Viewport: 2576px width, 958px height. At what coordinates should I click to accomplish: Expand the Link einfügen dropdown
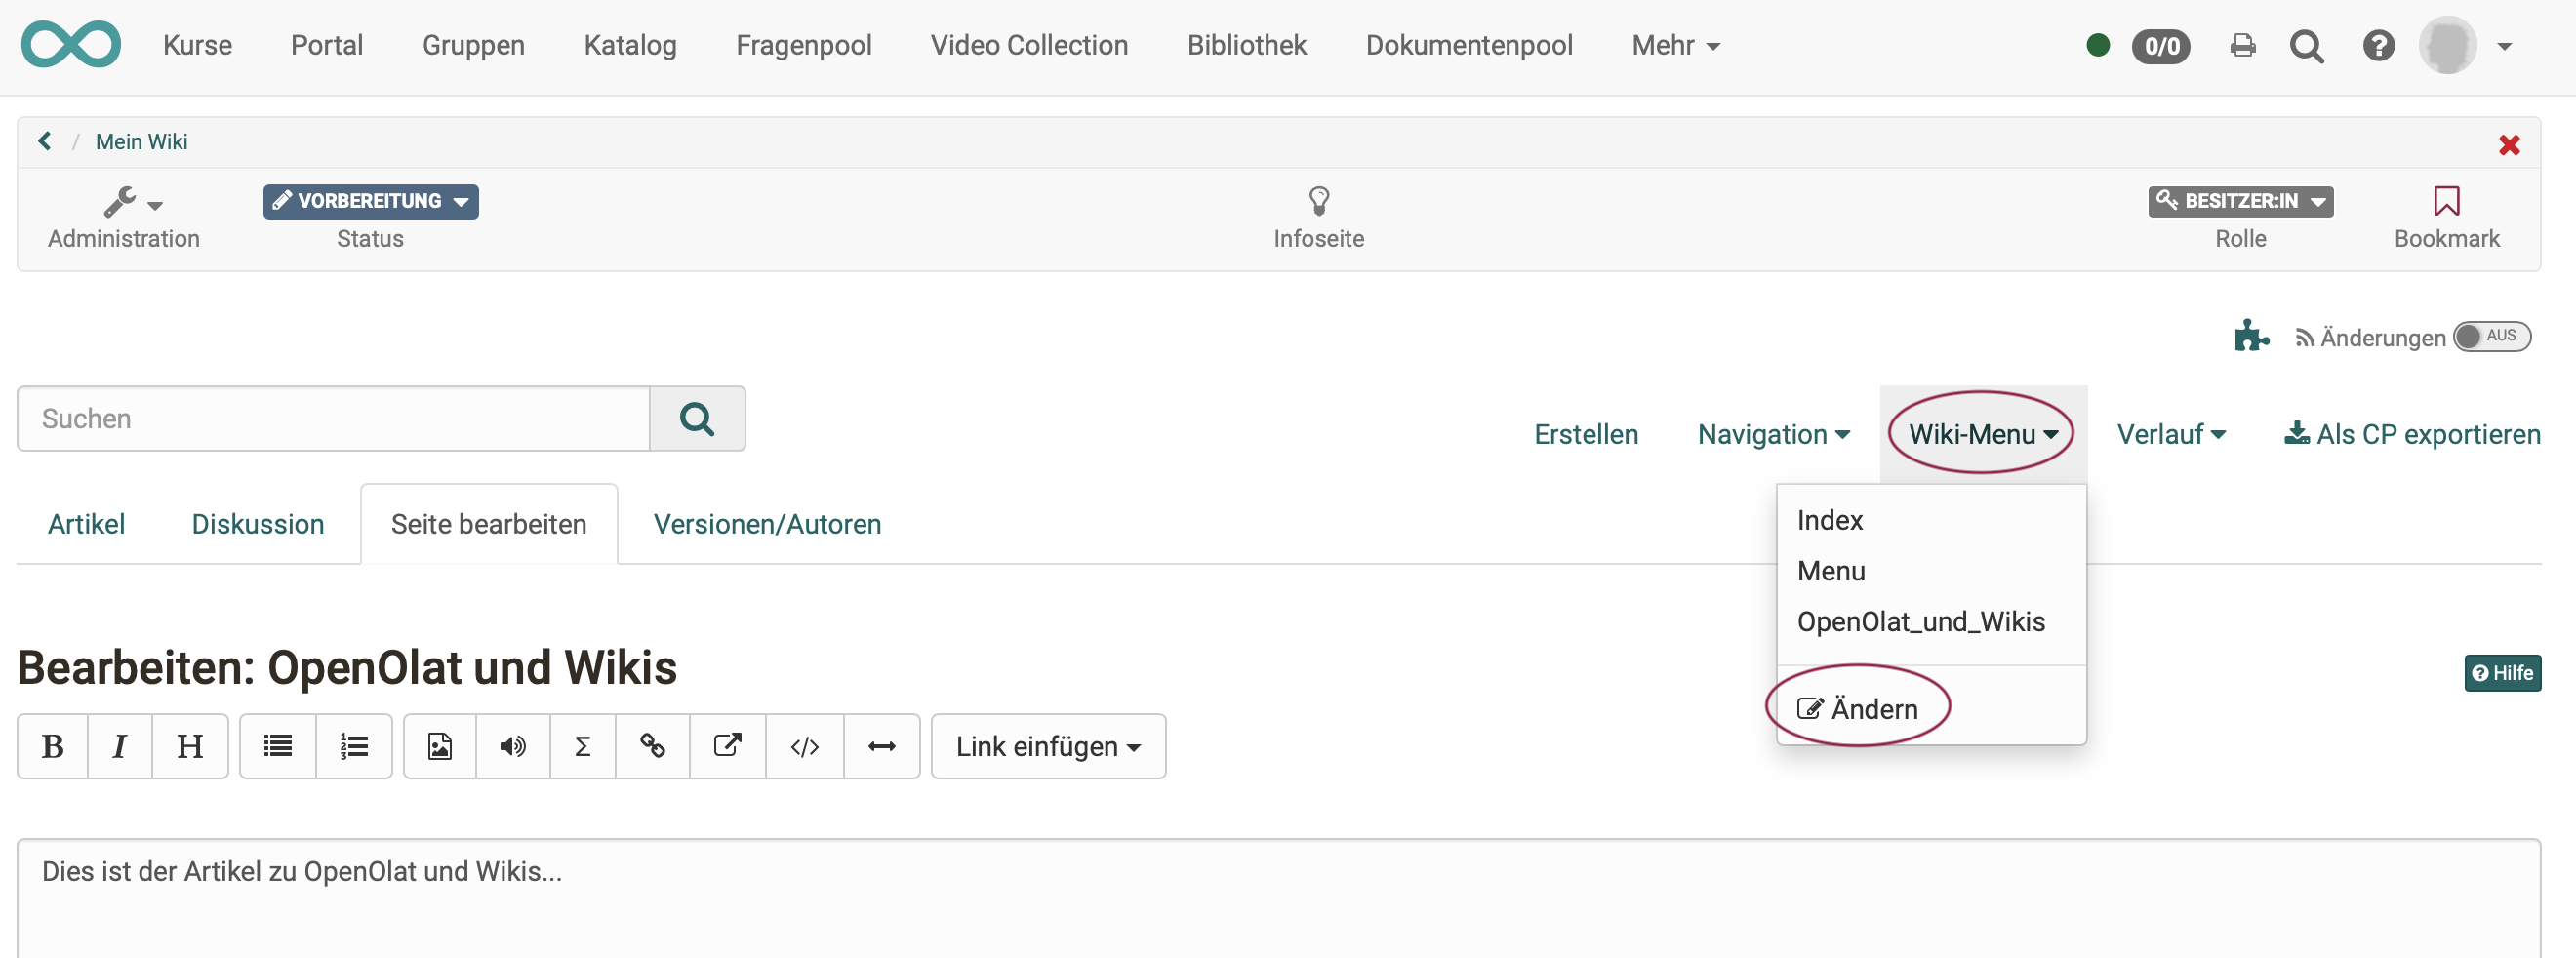click(x=1048, y=746)
